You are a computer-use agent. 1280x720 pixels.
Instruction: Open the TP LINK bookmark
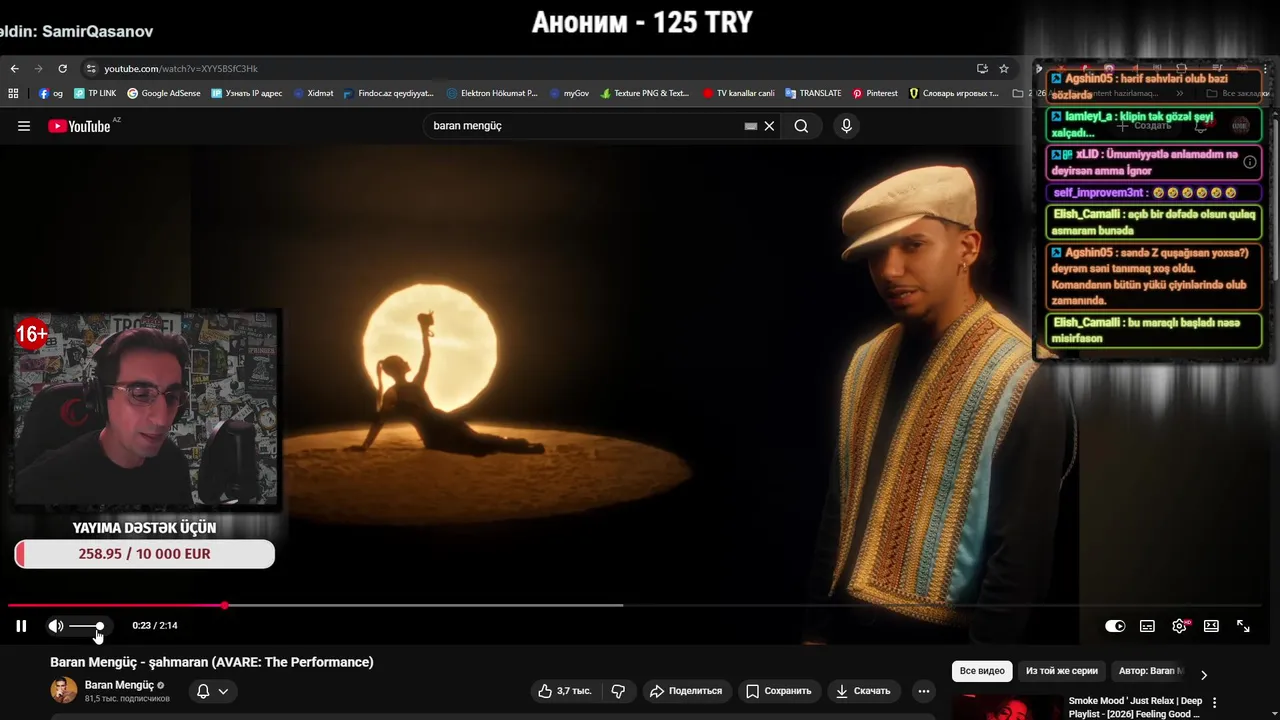coord(94,93)
